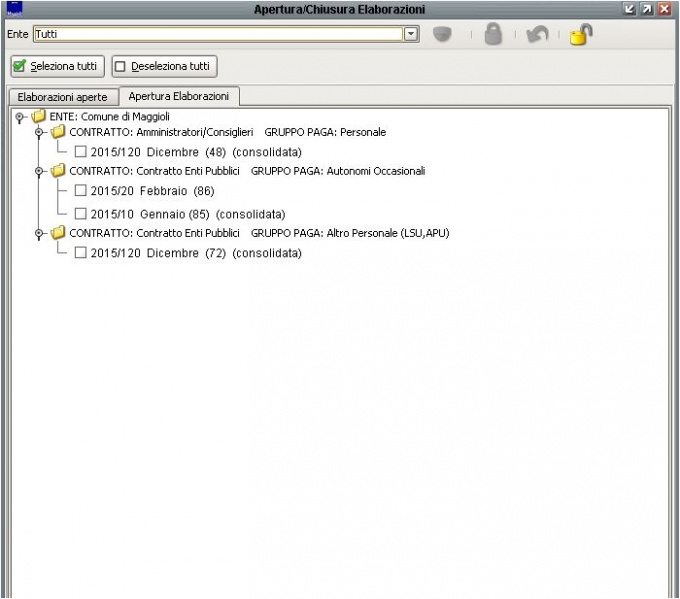680x599 pixels.
Task: Check 2015/120 Dicembre (48) box
Action: 80,151
